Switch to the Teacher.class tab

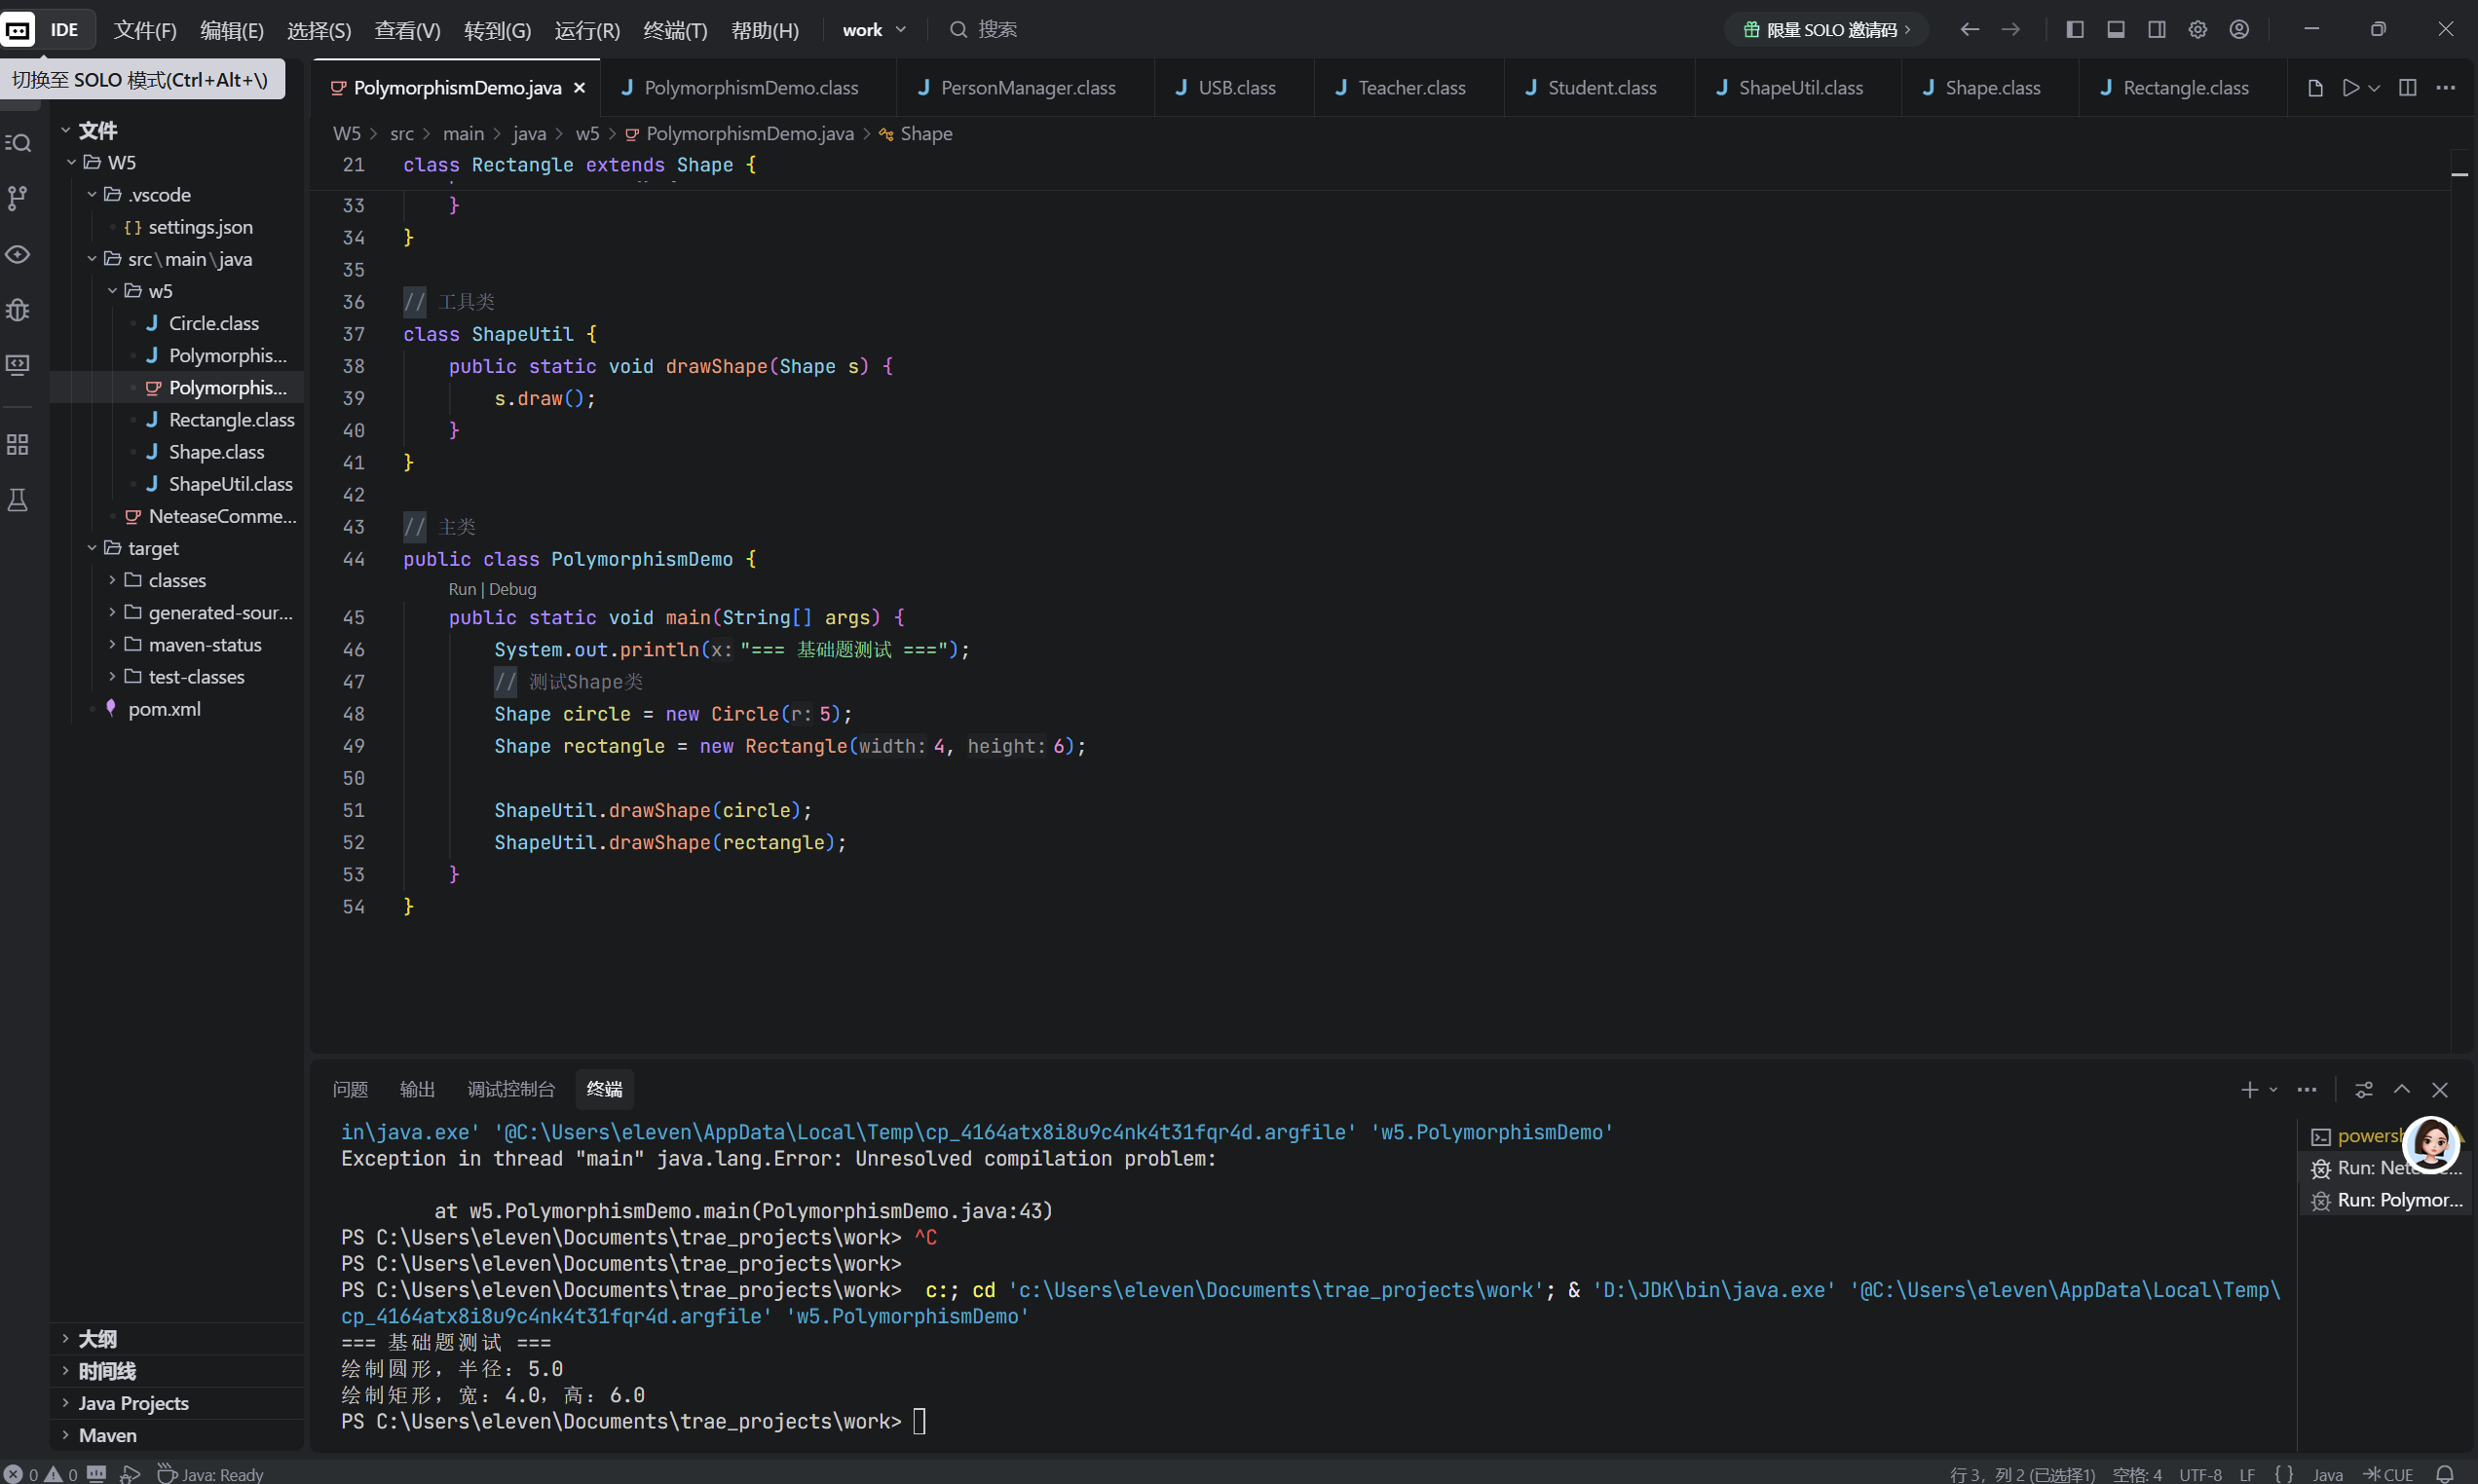[1410, 88]
